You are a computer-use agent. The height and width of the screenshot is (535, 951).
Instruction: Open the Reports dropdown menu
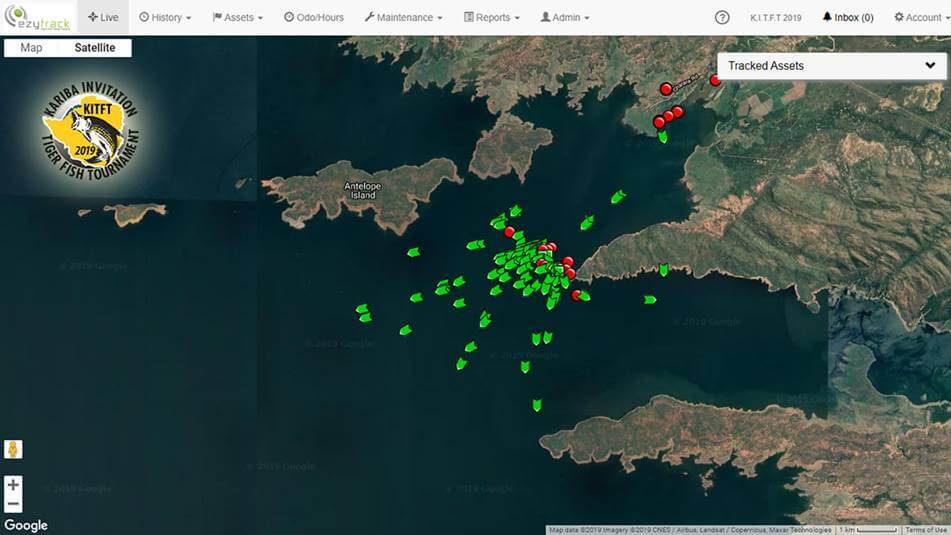(x=493, y=17)
